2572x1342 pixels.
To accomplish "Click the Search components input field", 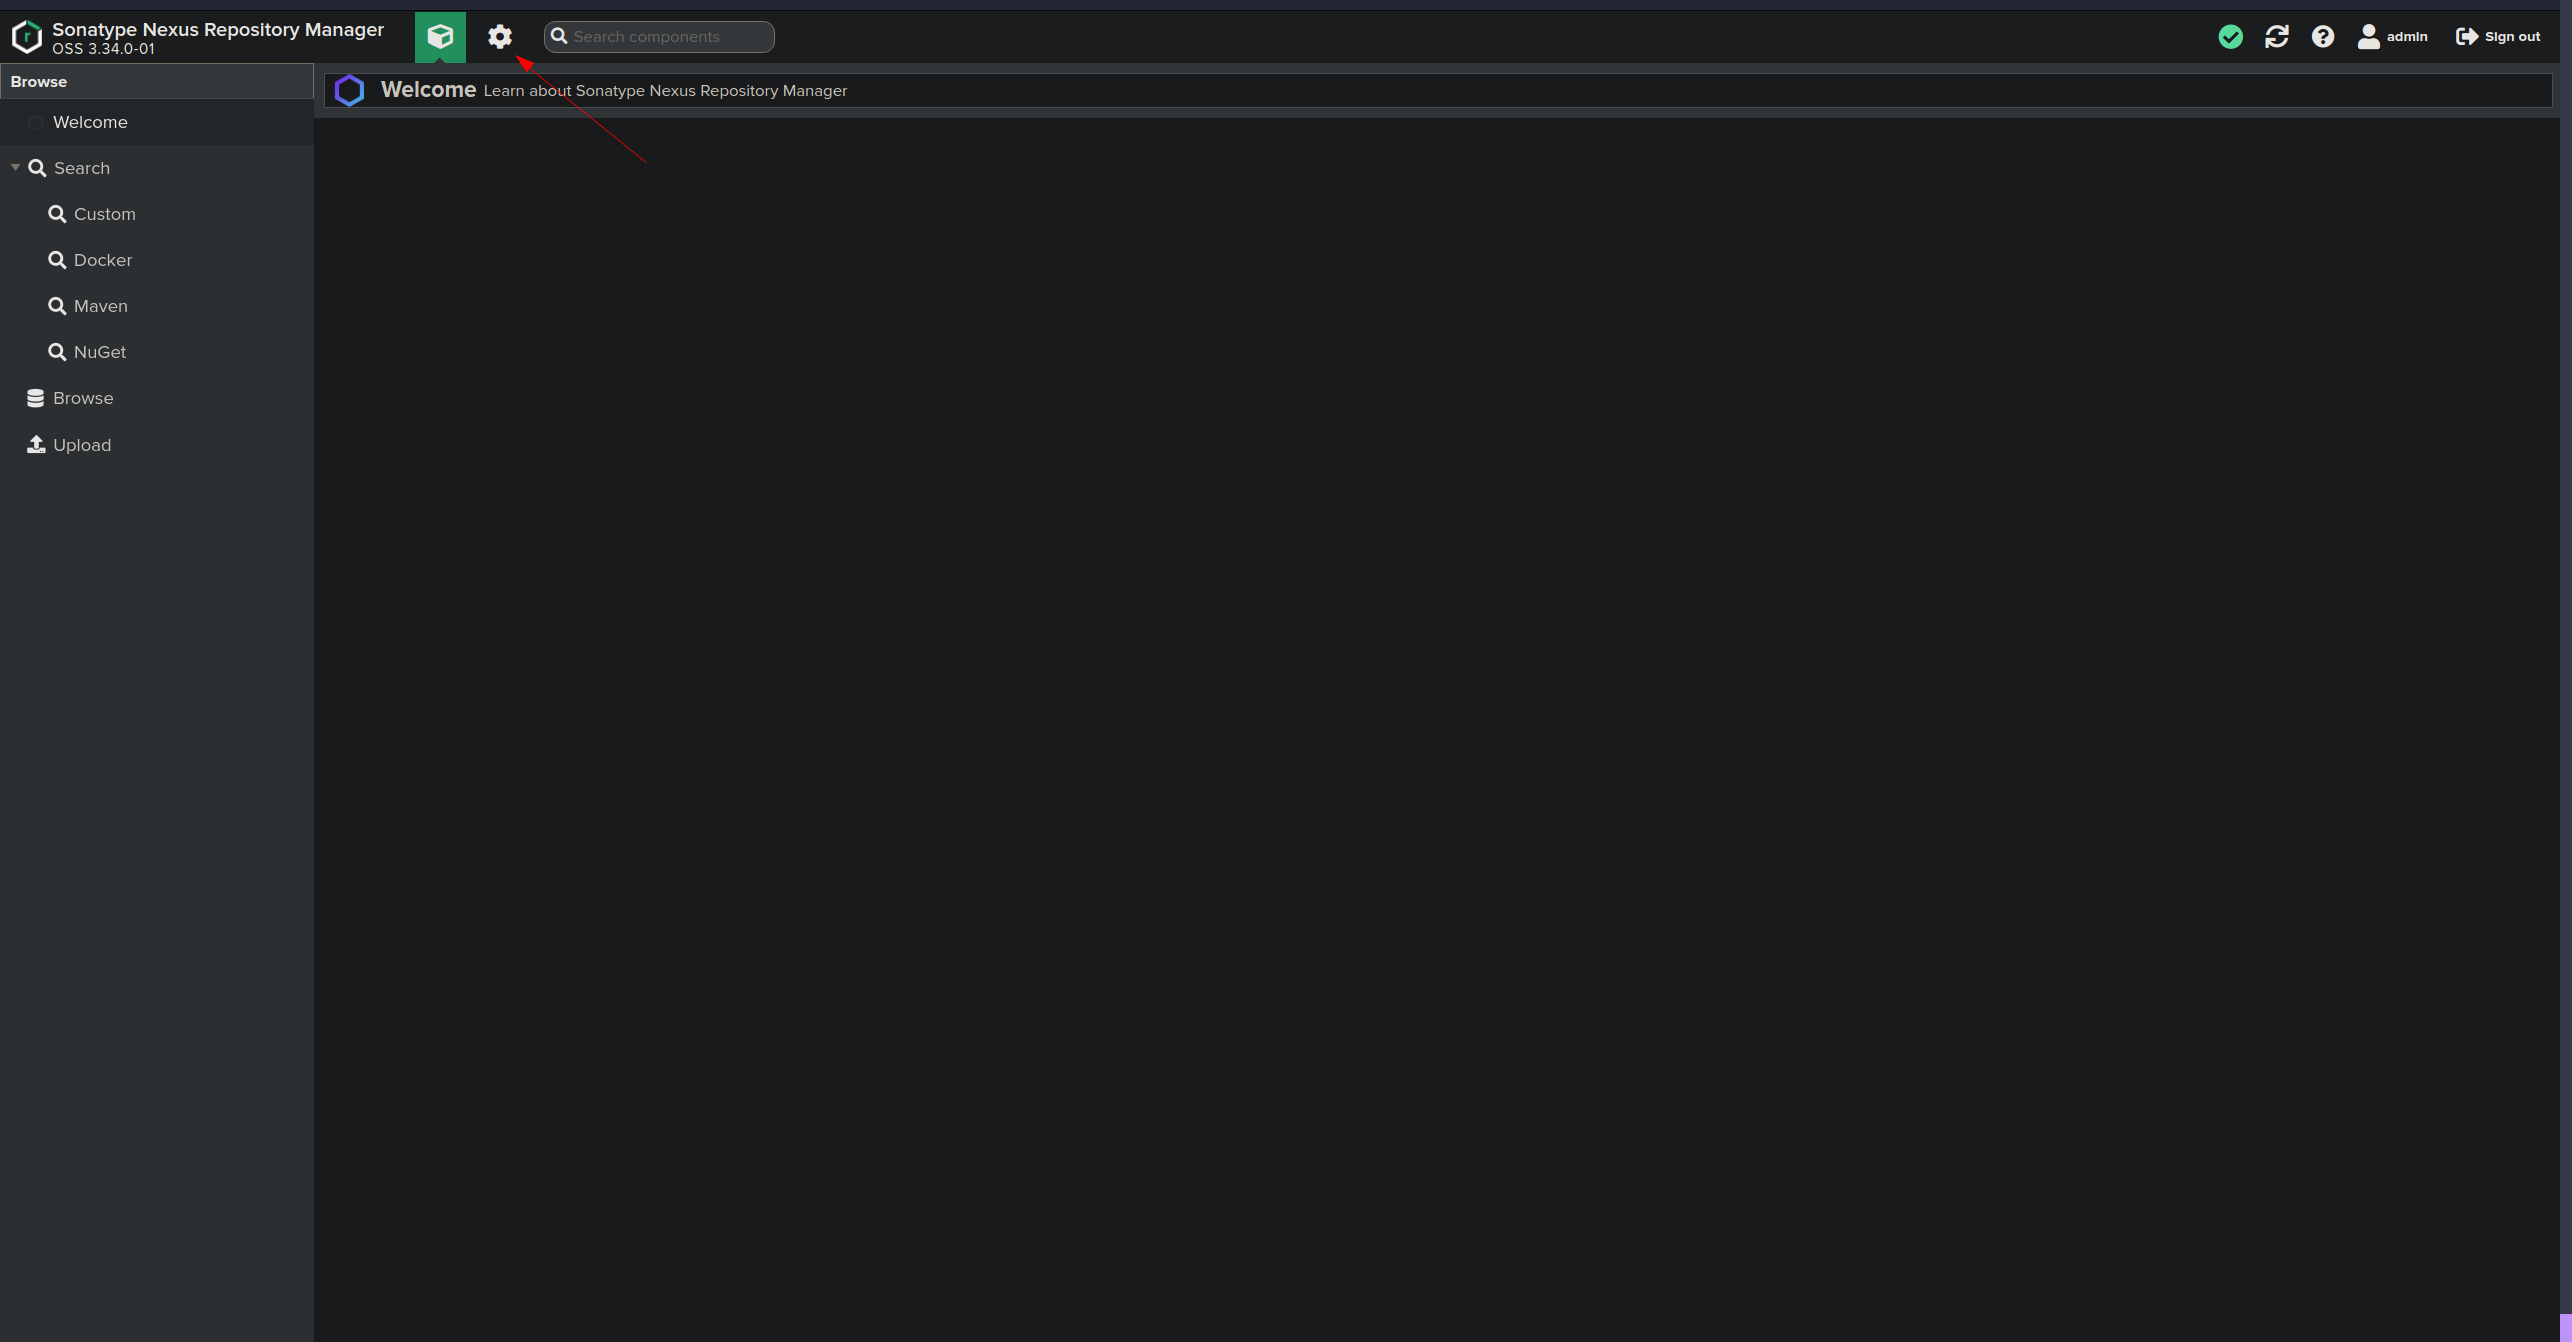I will pos(658,36).
